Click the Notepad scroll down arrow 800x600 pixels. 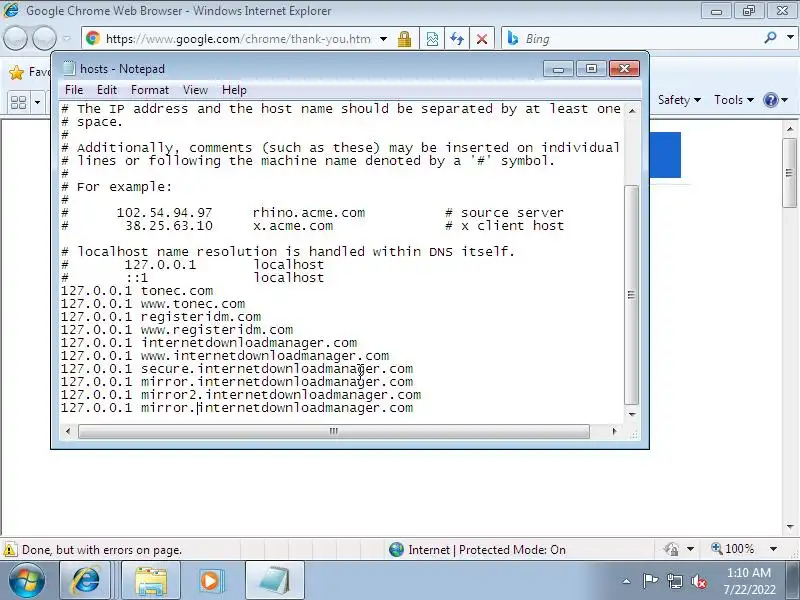pos(632,414)
